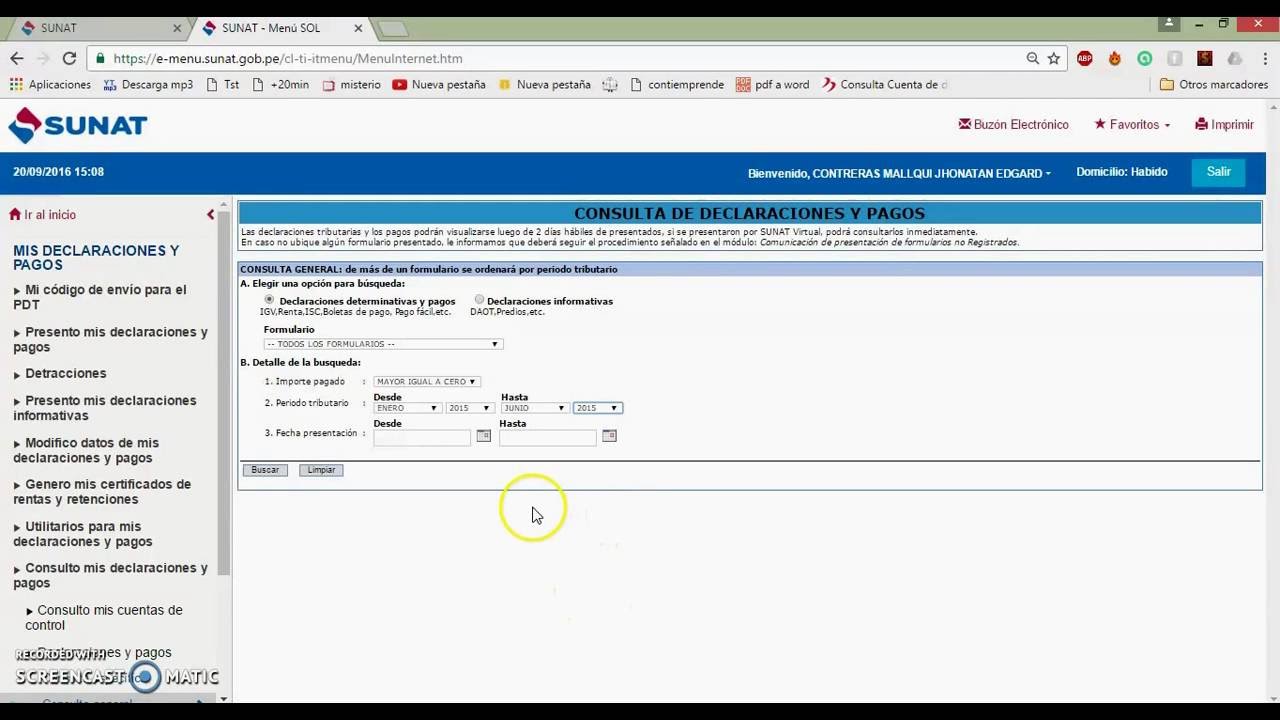Open Consulta Cuenta de bookmark
Image resolution: width=1280 pixels, height=720 pixels.
[884, 85]
